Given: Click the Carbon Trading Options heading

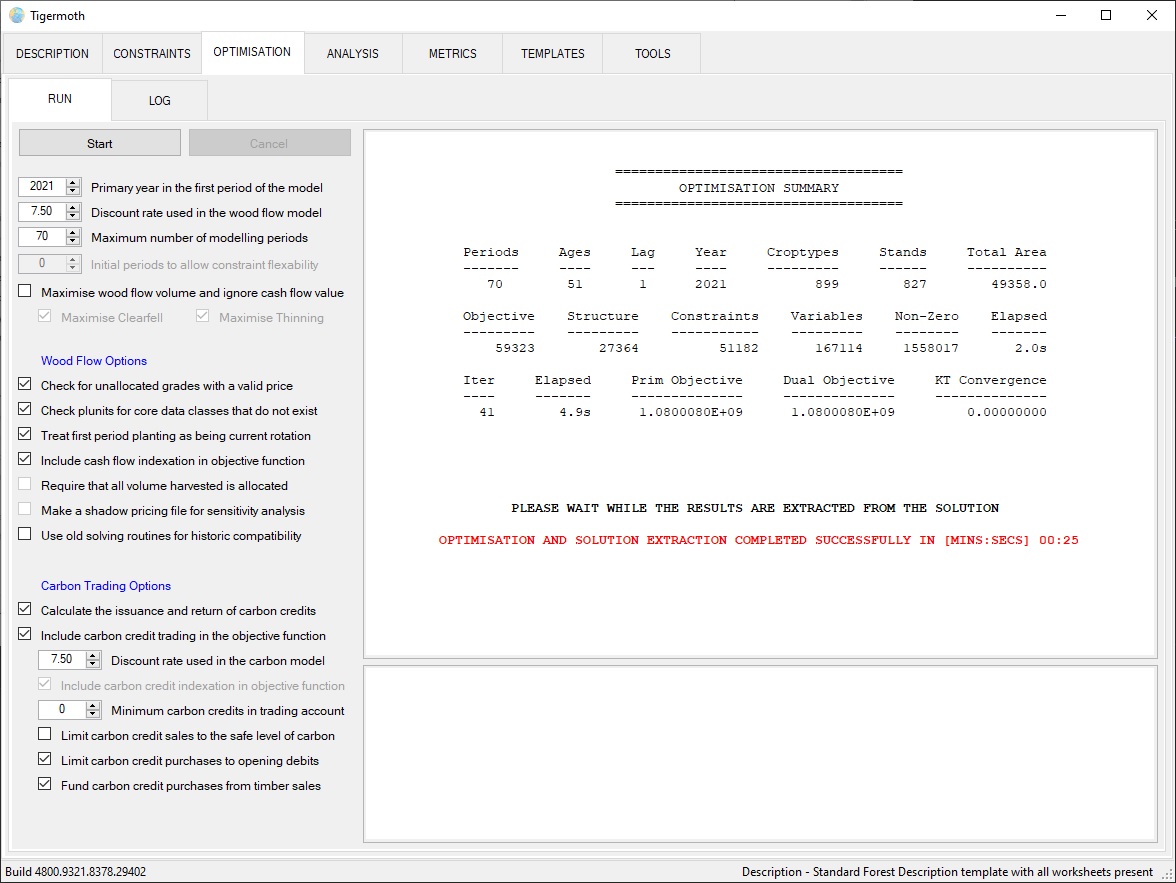Looking at the screenshot, I should [106, 586].
